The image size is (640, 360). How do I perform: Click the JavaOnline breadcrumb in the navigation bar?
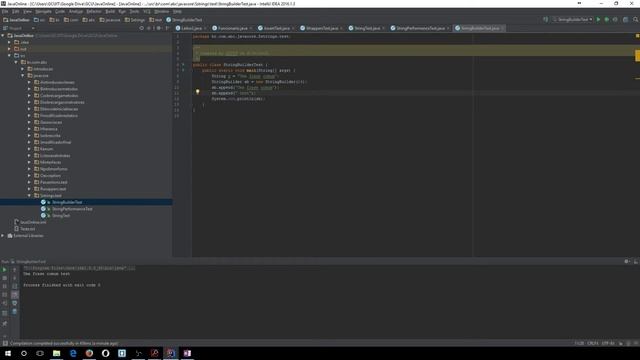(x=16, y=20)
